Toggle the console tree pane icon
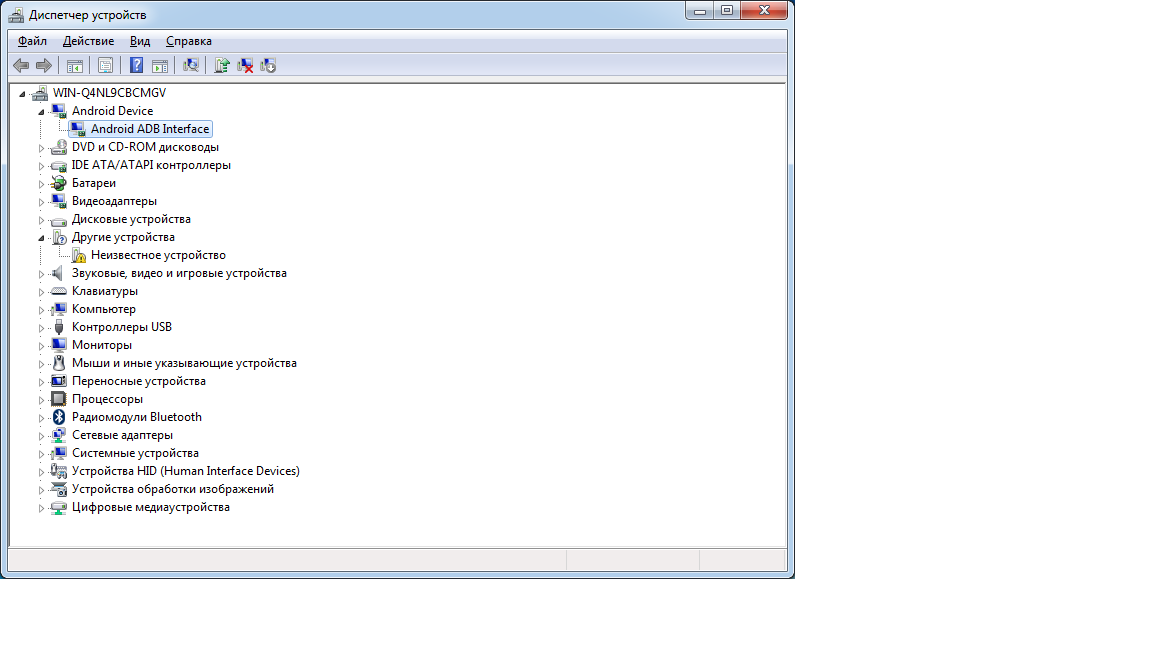 (x=75, y=65)
